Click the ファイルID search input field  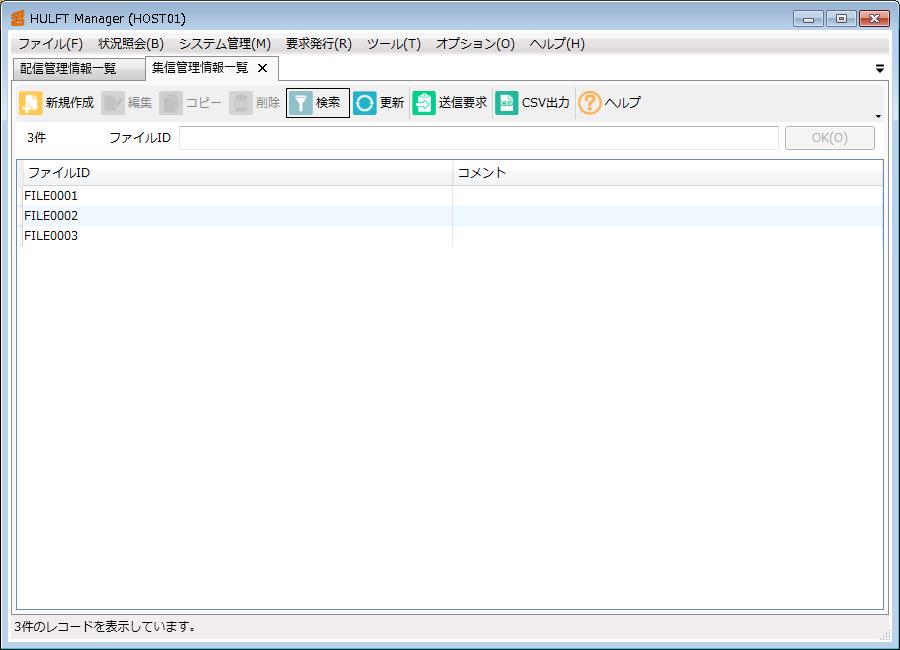478,138
